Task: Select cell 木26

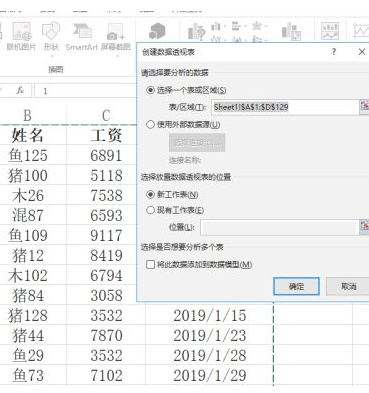Action: tap(28, 195)
